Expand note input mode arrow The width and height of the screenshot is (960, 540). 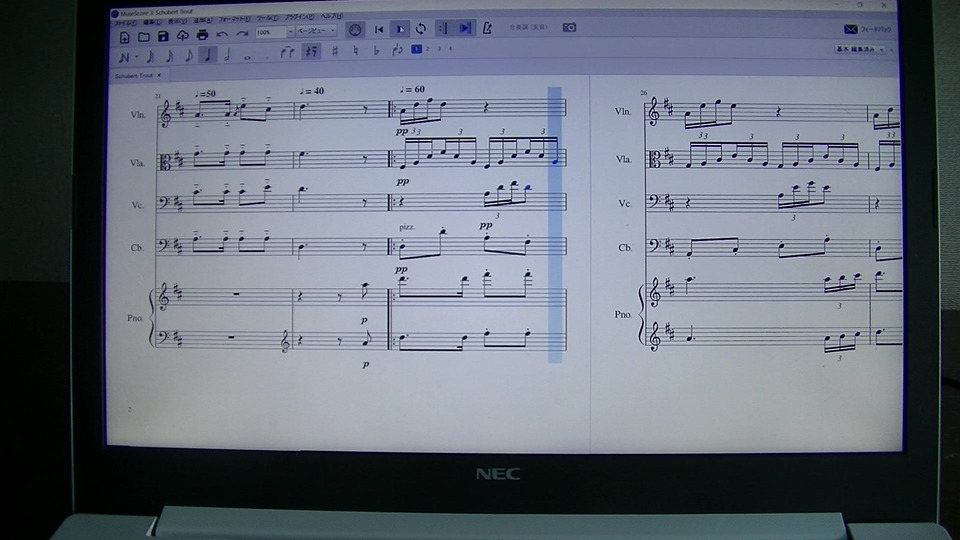pyautogui.click(x=136, y=57)
